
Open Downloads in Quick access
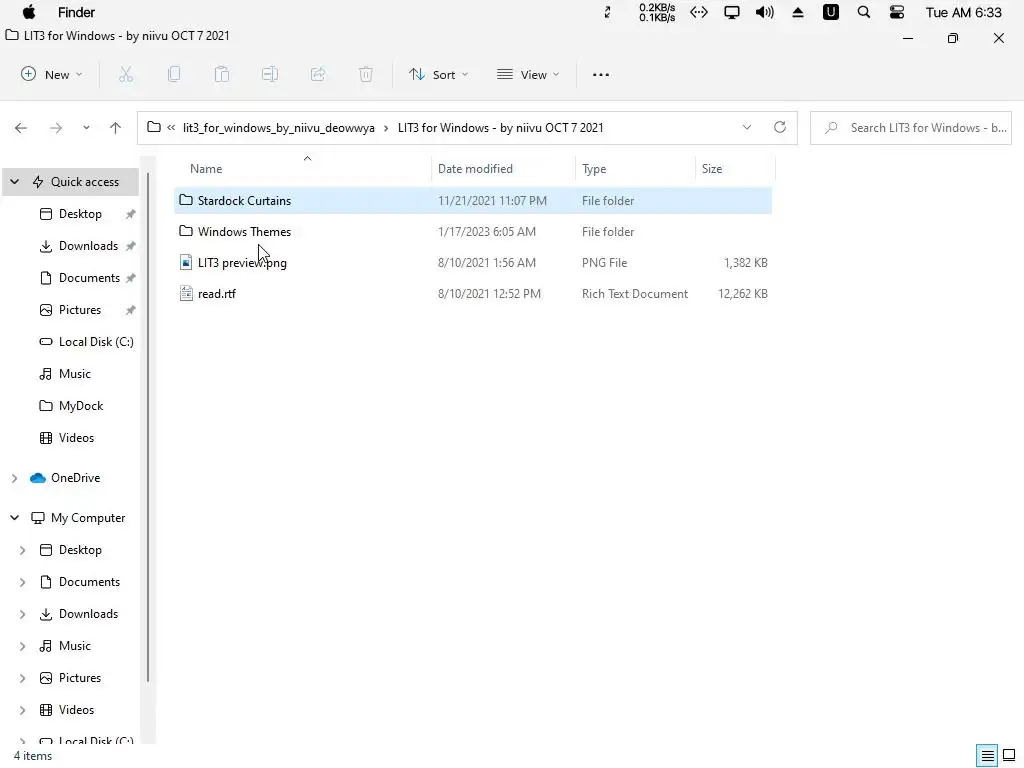point(88,246)
